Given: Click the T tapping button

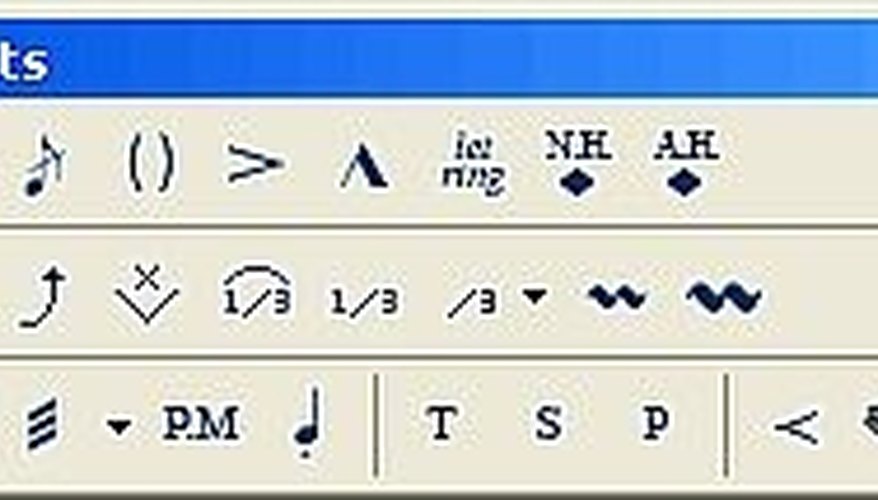Looking at the screenshot, I should (441, 424).
